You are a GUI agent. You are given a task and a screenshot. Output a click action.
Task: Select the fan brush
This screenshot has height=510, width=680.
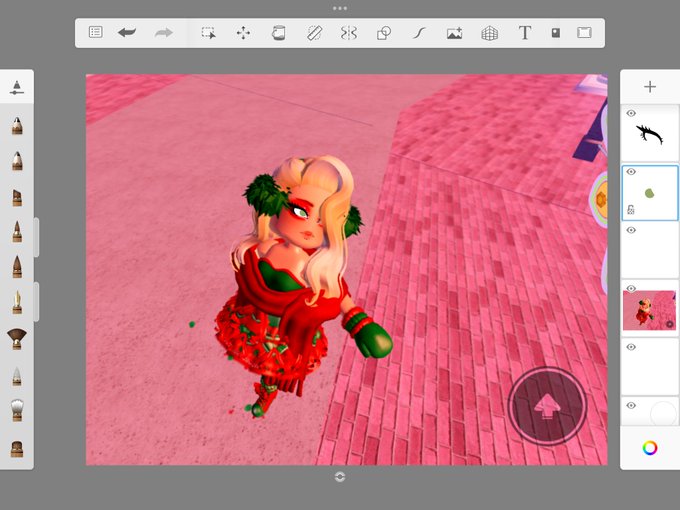click(17, 339)
